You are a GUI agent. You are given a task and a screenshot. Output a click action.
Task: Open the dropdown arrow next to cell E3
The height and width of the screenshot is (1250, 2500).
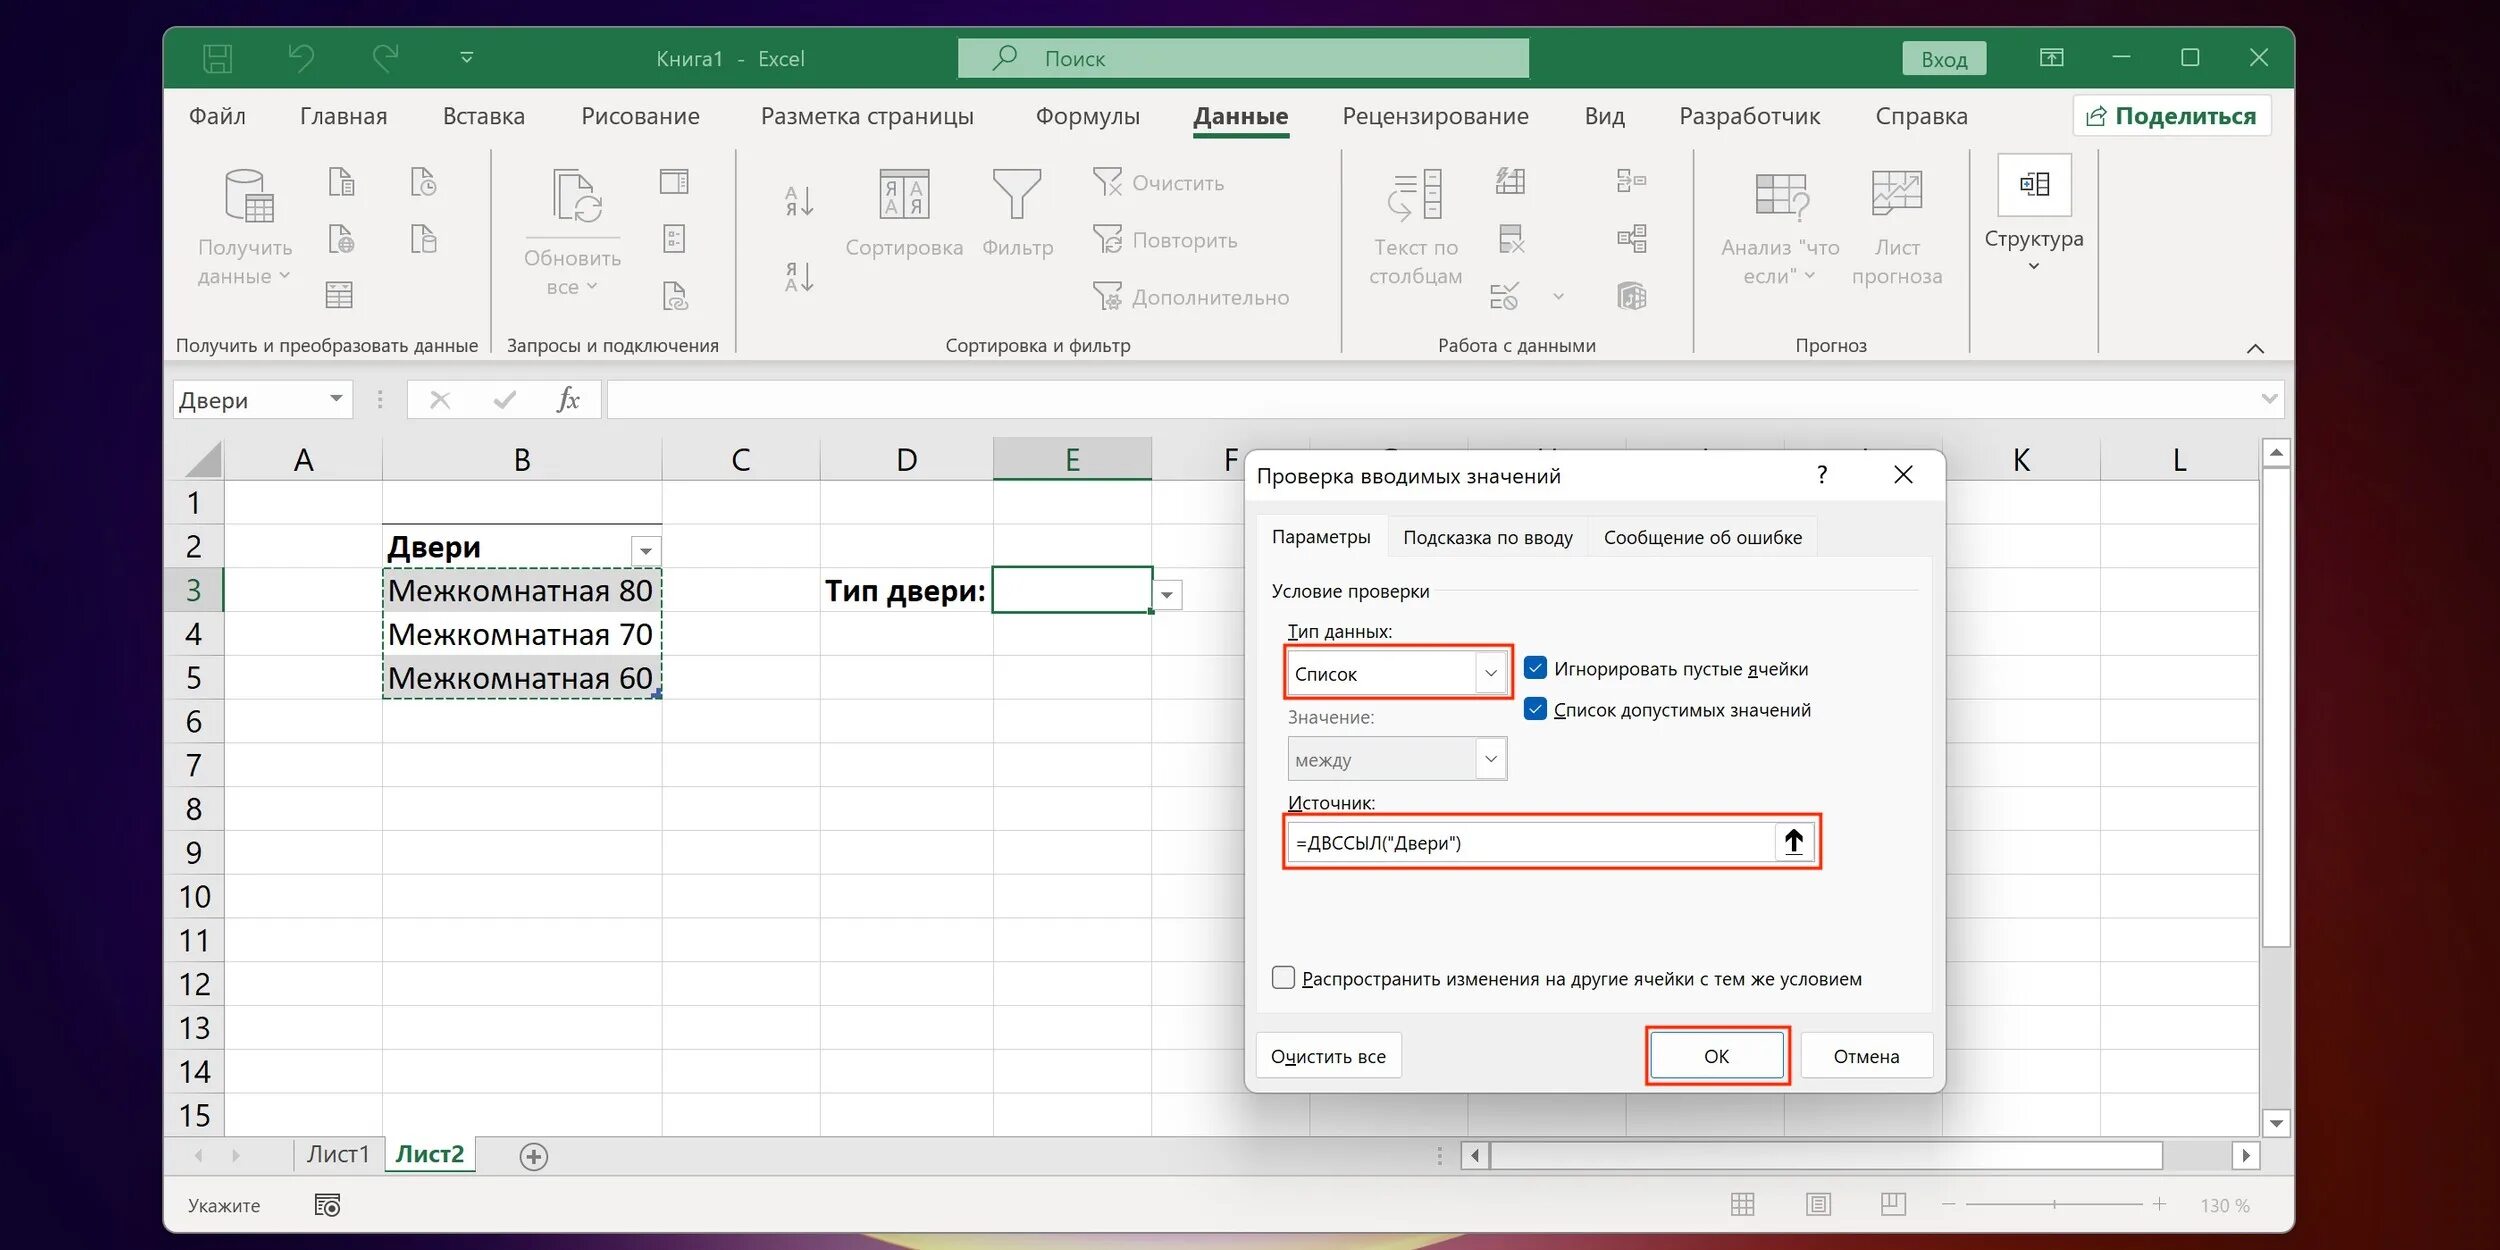point(1167,594)
